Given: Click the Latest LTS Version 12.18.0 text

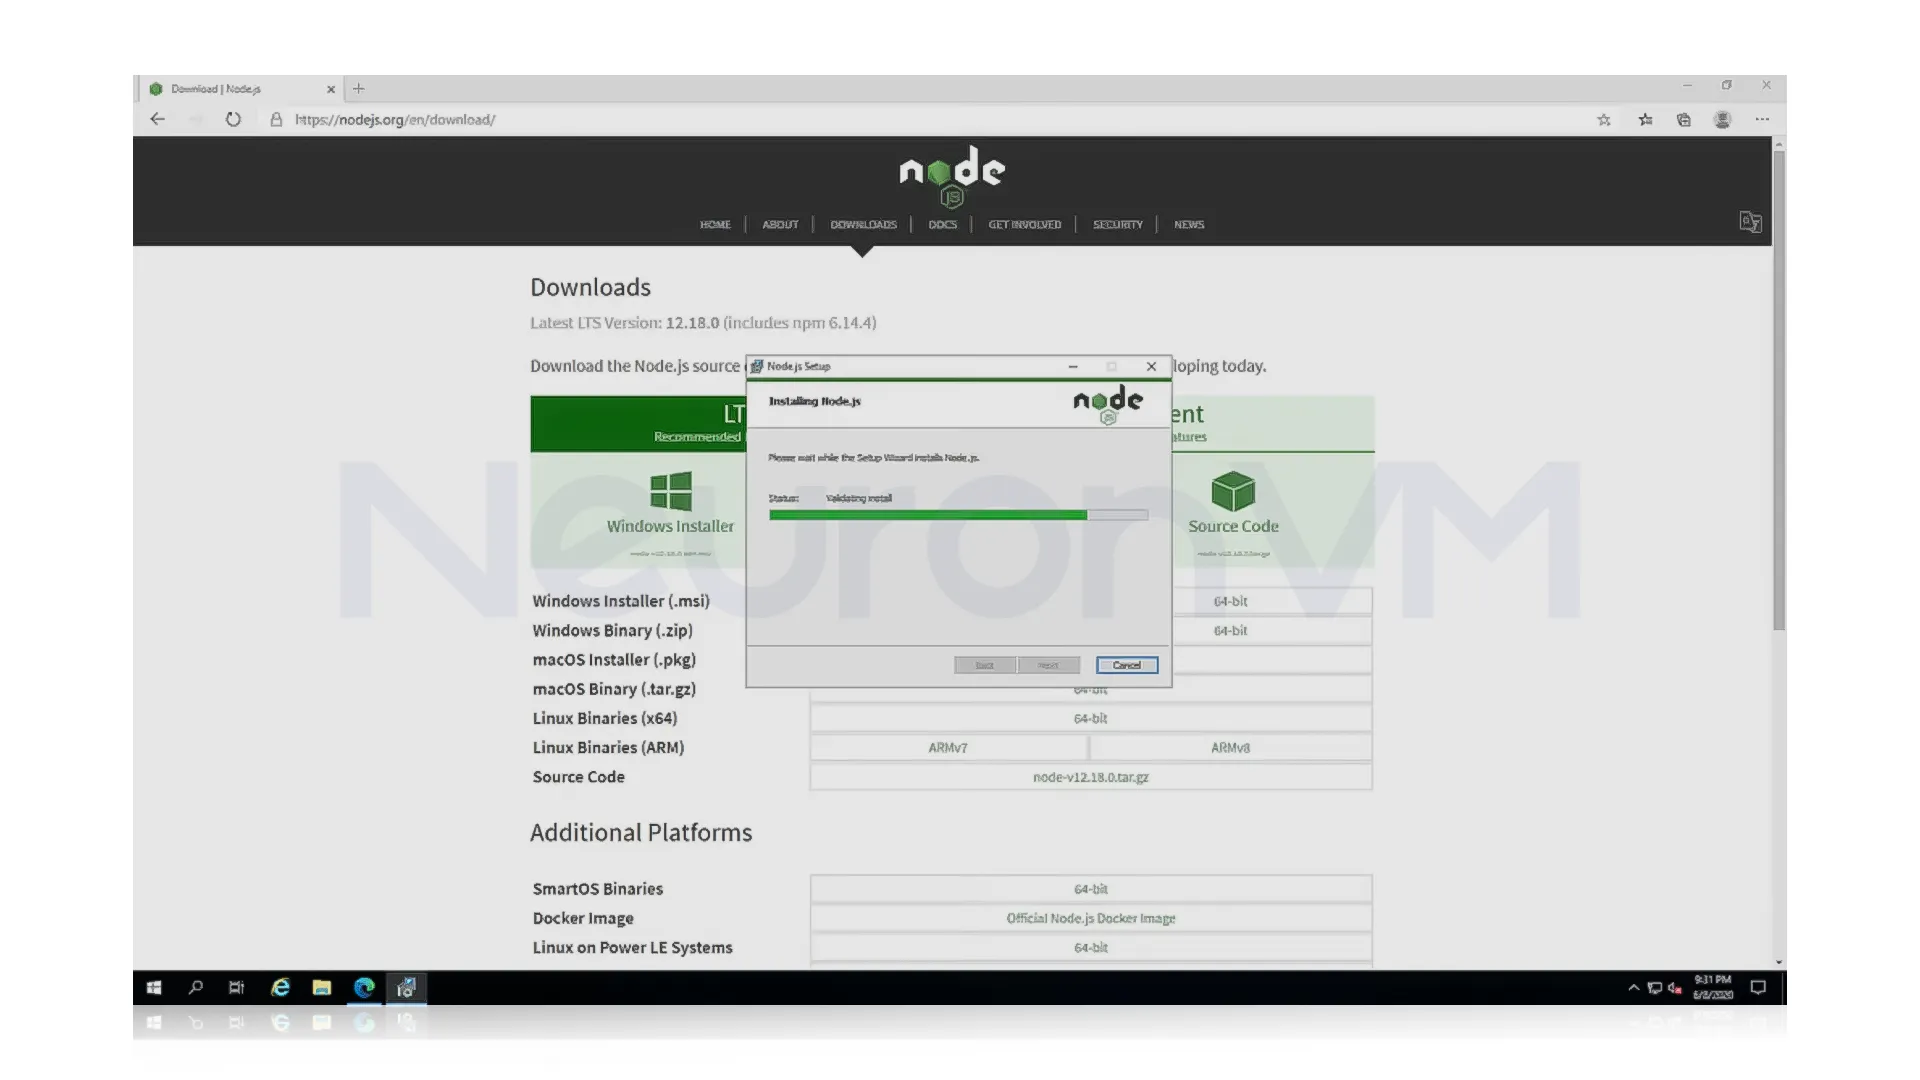Looking at the screenshot, I should 703,323.
